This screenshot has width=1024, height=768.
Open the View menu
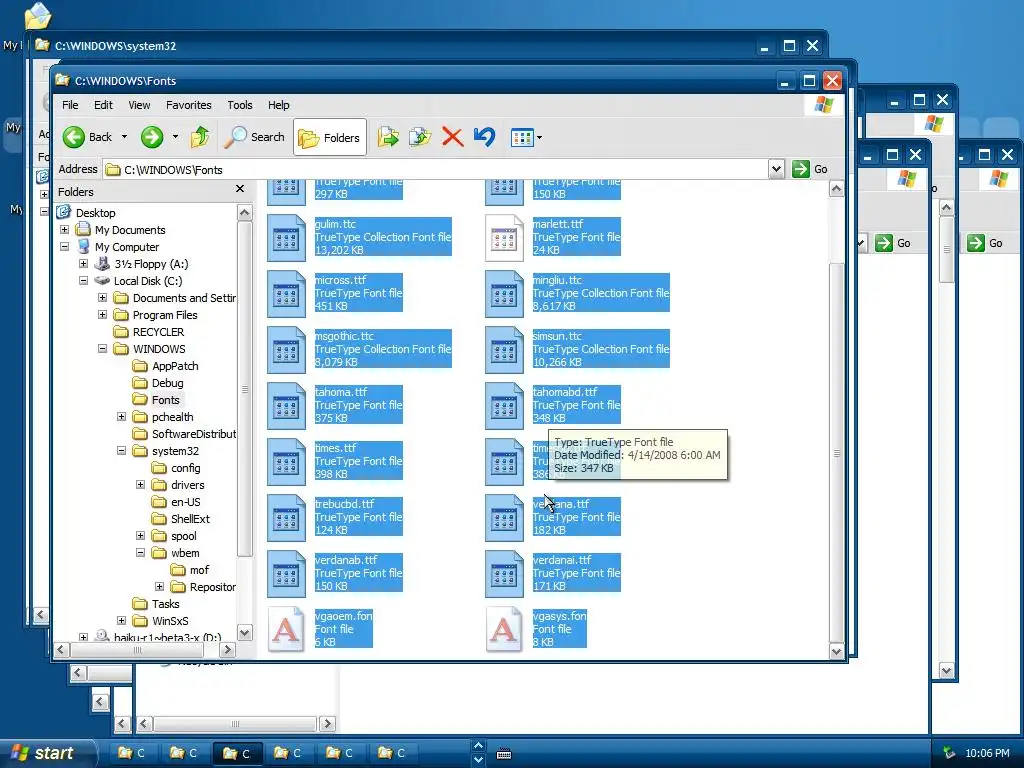click(x=139, y=105)
